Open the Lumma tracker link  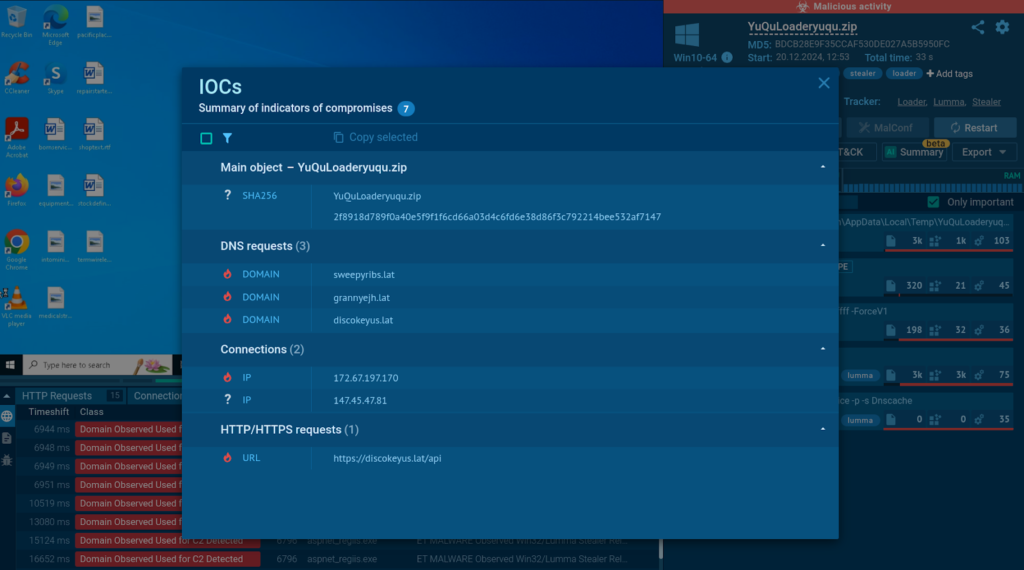949,102
